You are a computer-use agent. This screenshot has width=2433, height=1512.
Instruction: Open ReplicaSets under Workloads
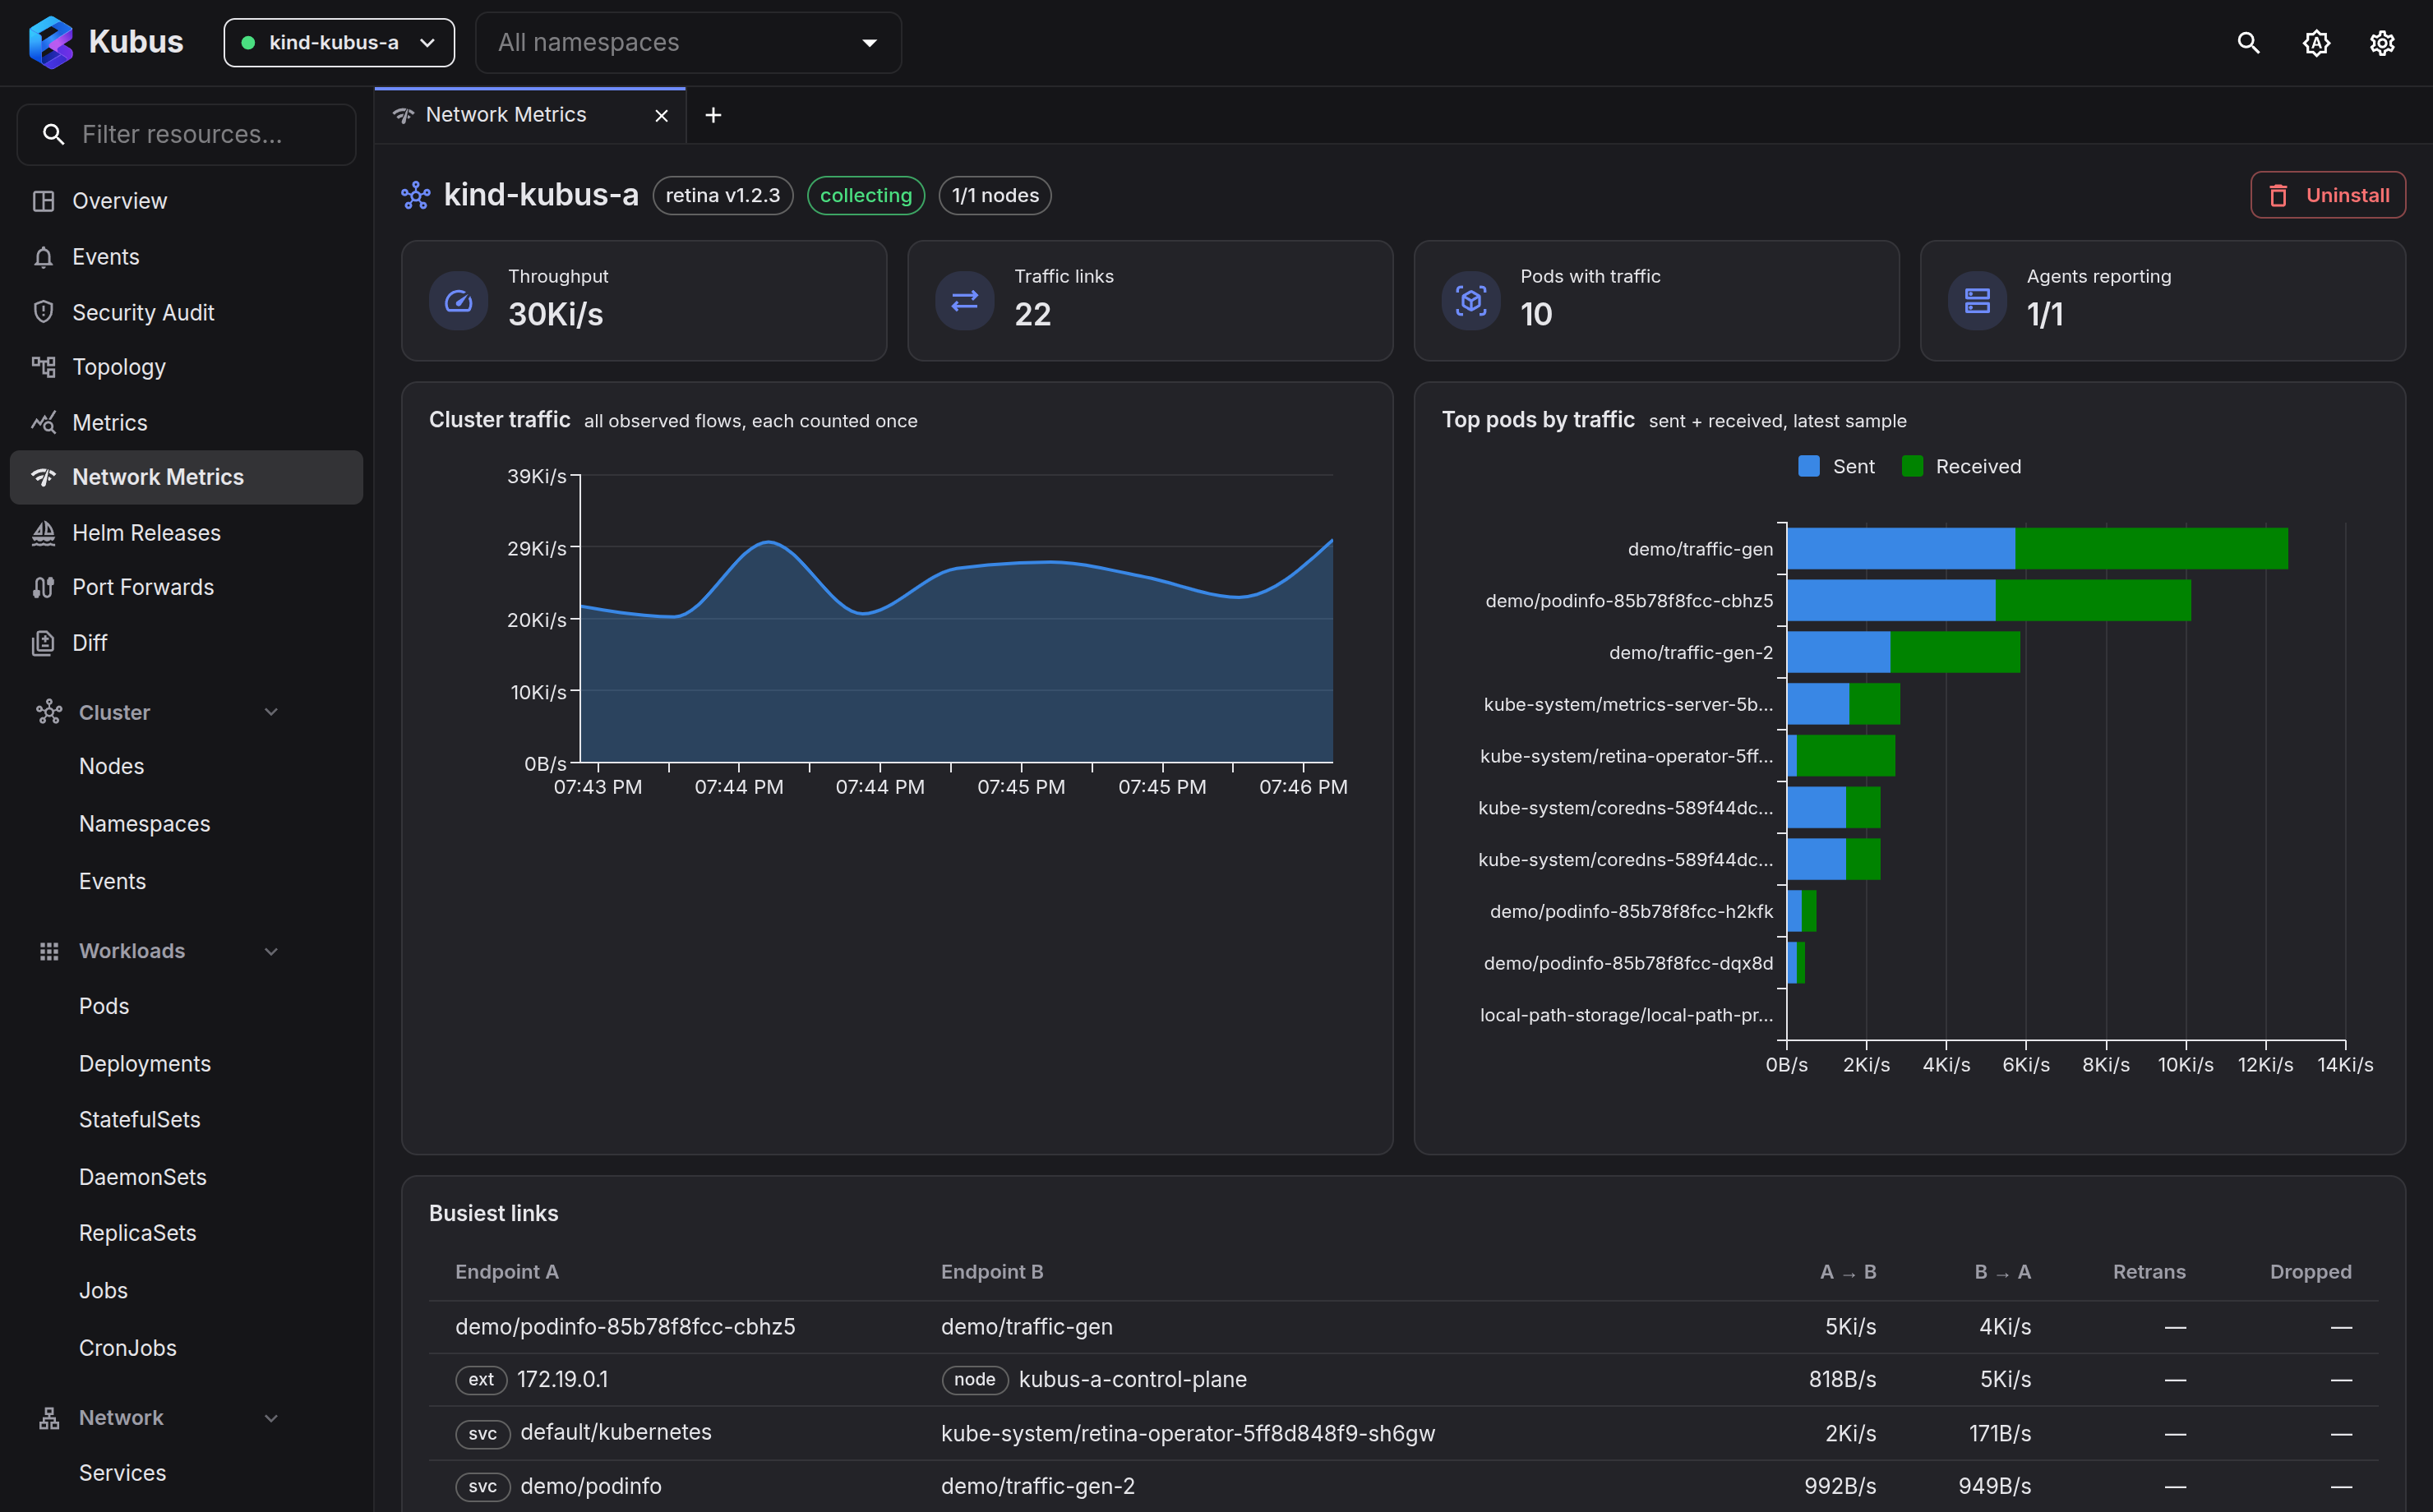pos(137,1233)
